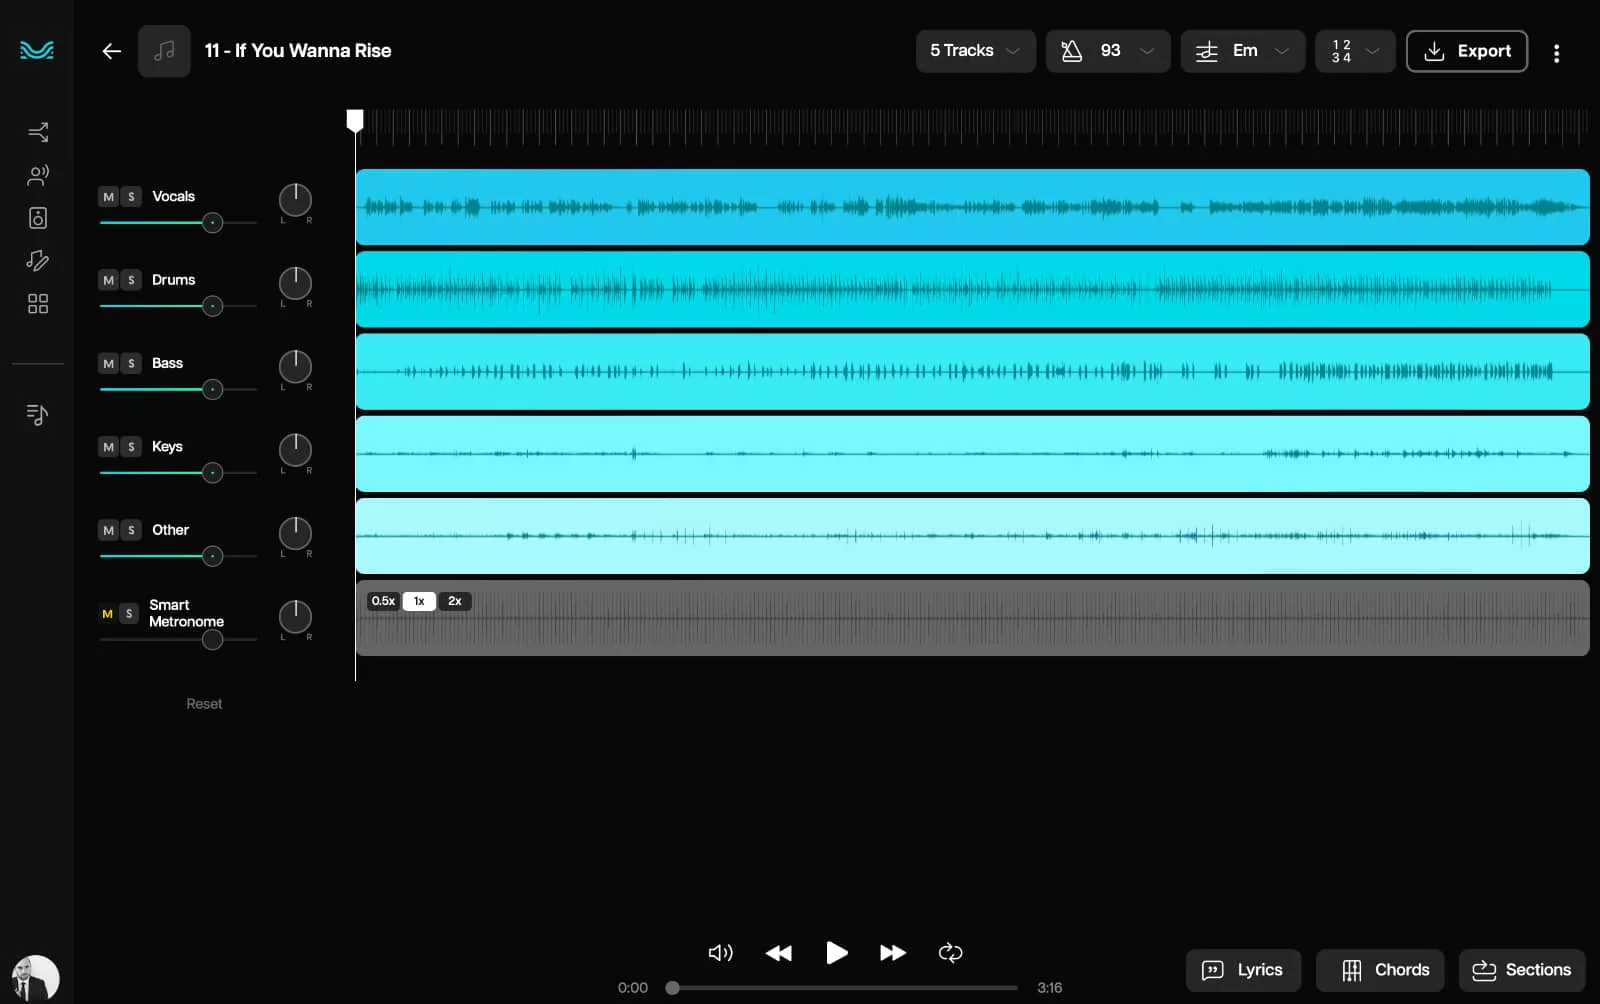
Task: Mute the Vocals track
Action: tap(108, 197)
